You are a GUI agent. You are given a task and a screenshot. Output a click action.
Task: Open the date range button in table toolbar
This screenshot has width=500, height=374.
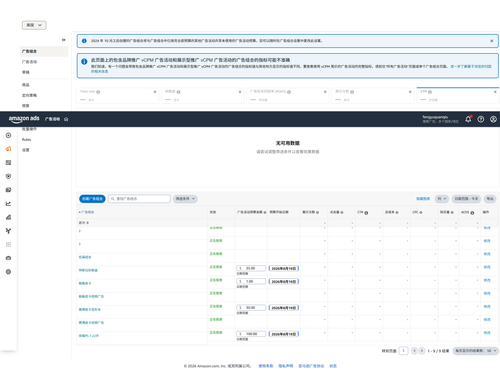tap(467, 199)
